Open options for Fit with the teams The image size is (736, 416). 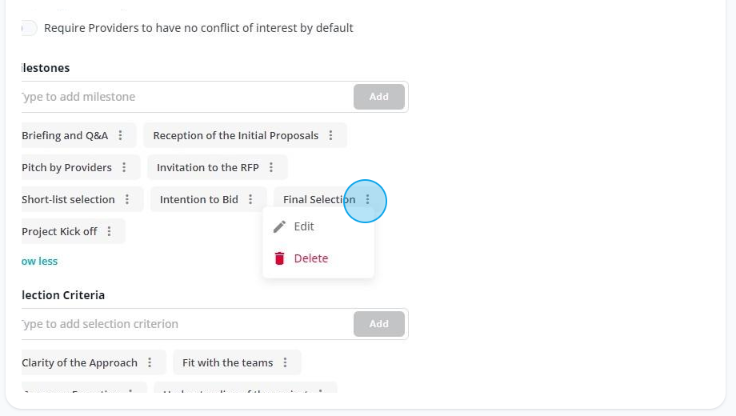(285, 362)
